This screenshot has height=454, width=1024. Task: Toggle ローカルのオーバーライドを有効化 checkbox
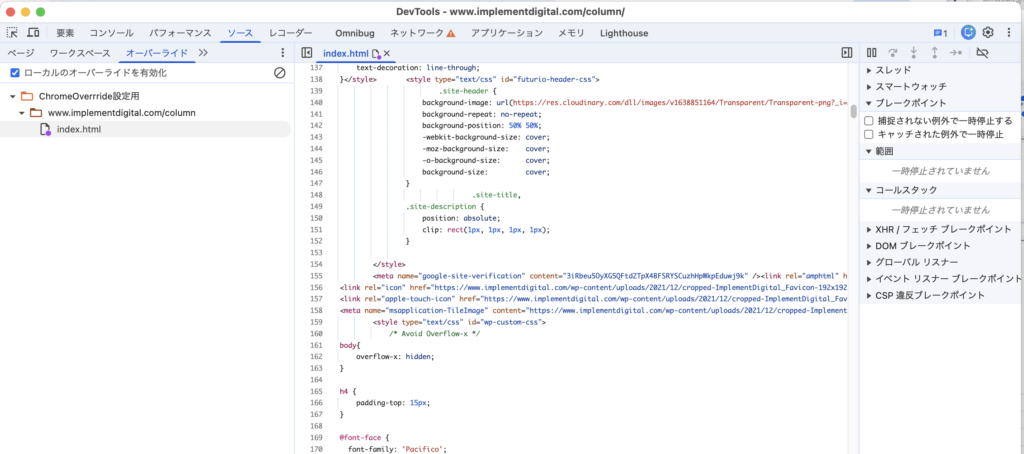tap(14, 73)
